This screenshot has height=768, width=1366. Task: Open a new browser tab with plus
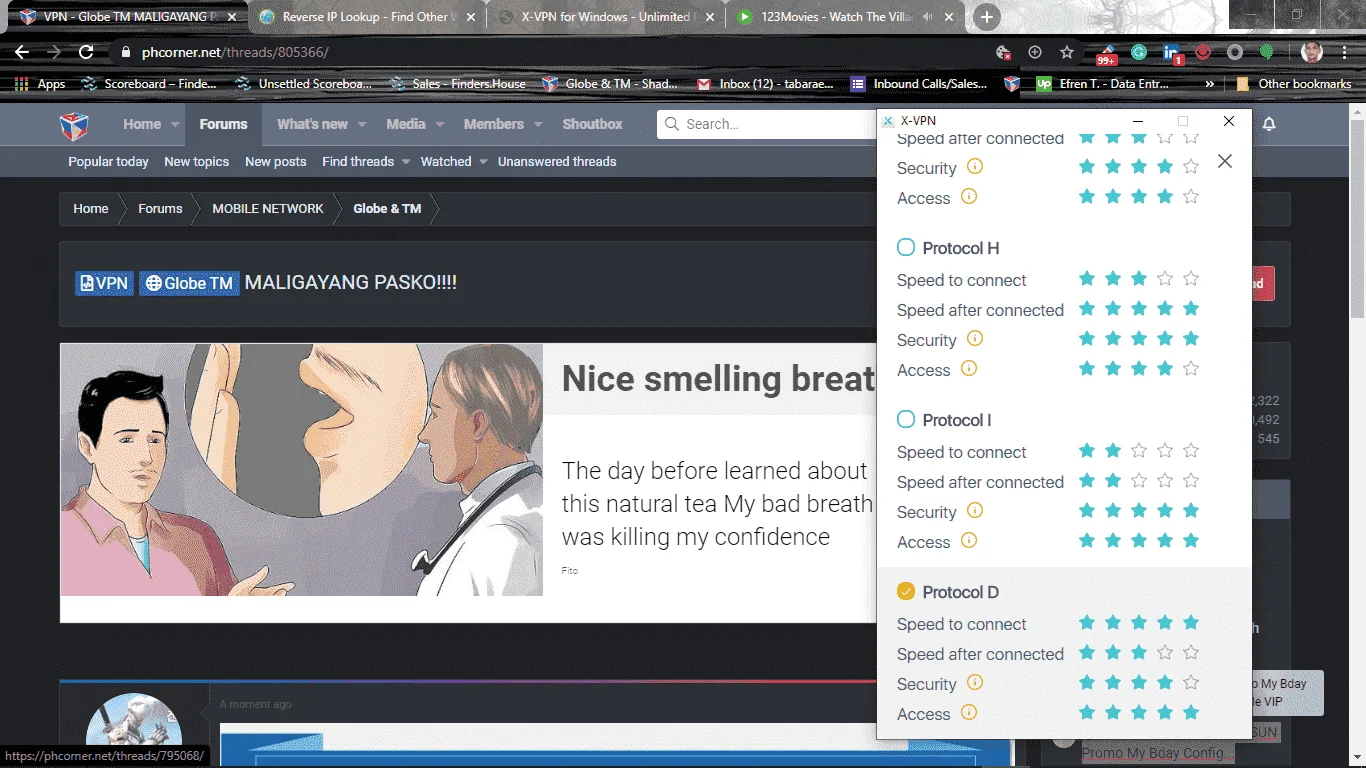986,17
